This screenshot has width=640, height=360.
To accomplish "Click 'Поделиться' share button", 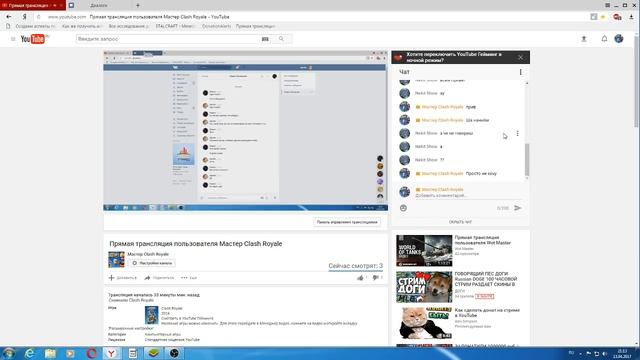I will click(159, 278).
